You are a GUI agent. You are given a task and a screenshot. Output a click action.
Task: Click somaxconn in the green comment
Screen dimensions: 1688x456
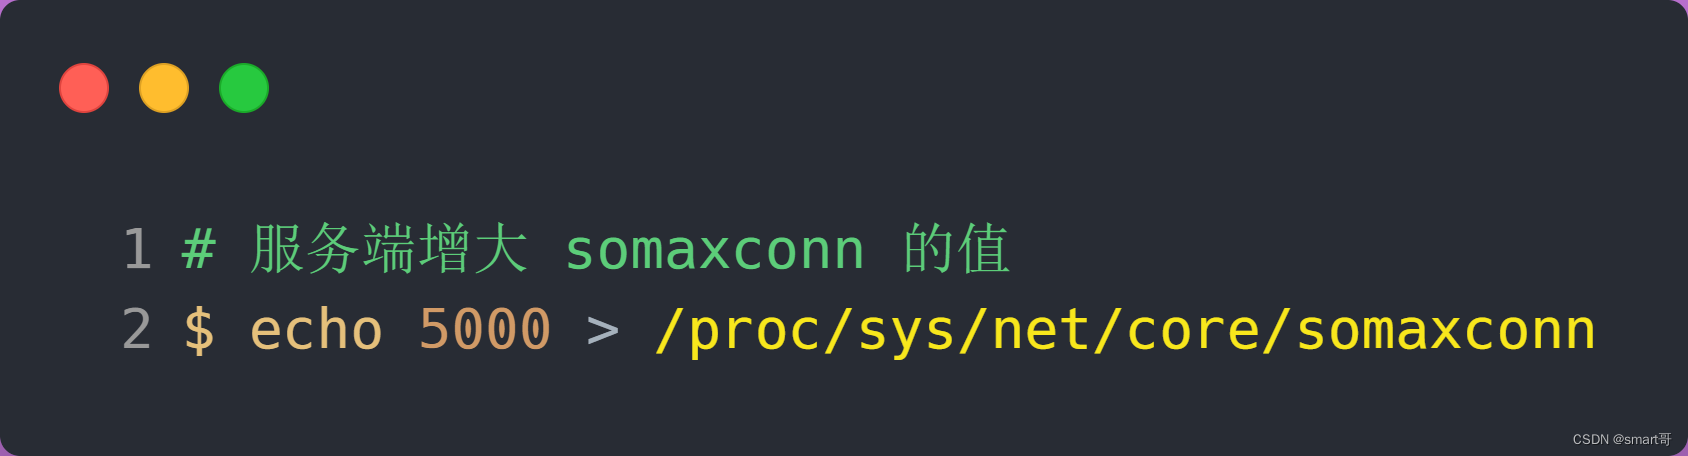714,250
